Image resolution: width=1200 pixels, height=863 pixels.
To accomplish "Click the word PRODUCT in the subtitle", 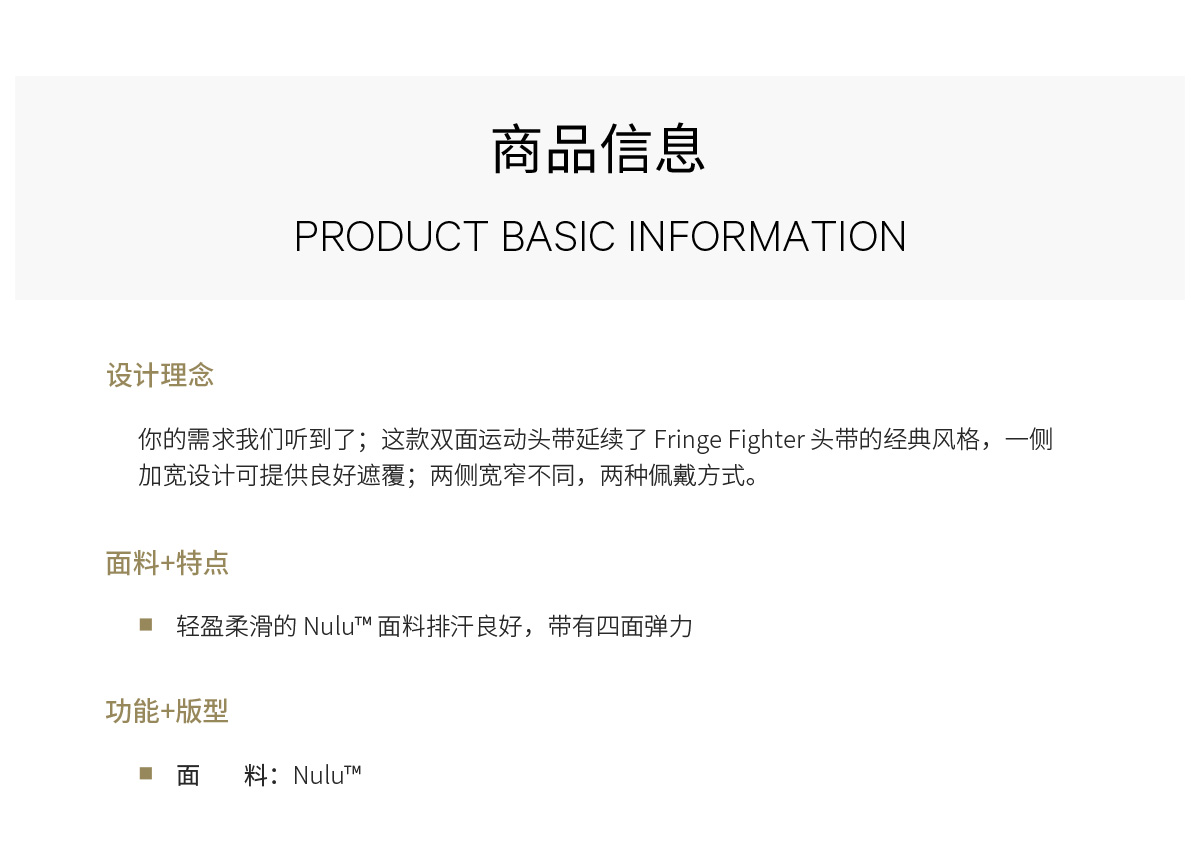I will point(391,237).
